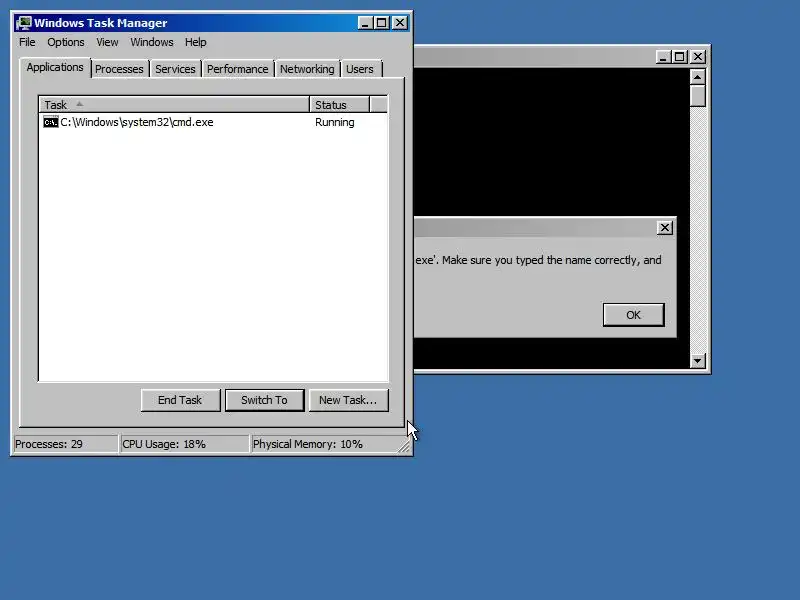
Task: Open the Help menu
Action: [195, 42]
